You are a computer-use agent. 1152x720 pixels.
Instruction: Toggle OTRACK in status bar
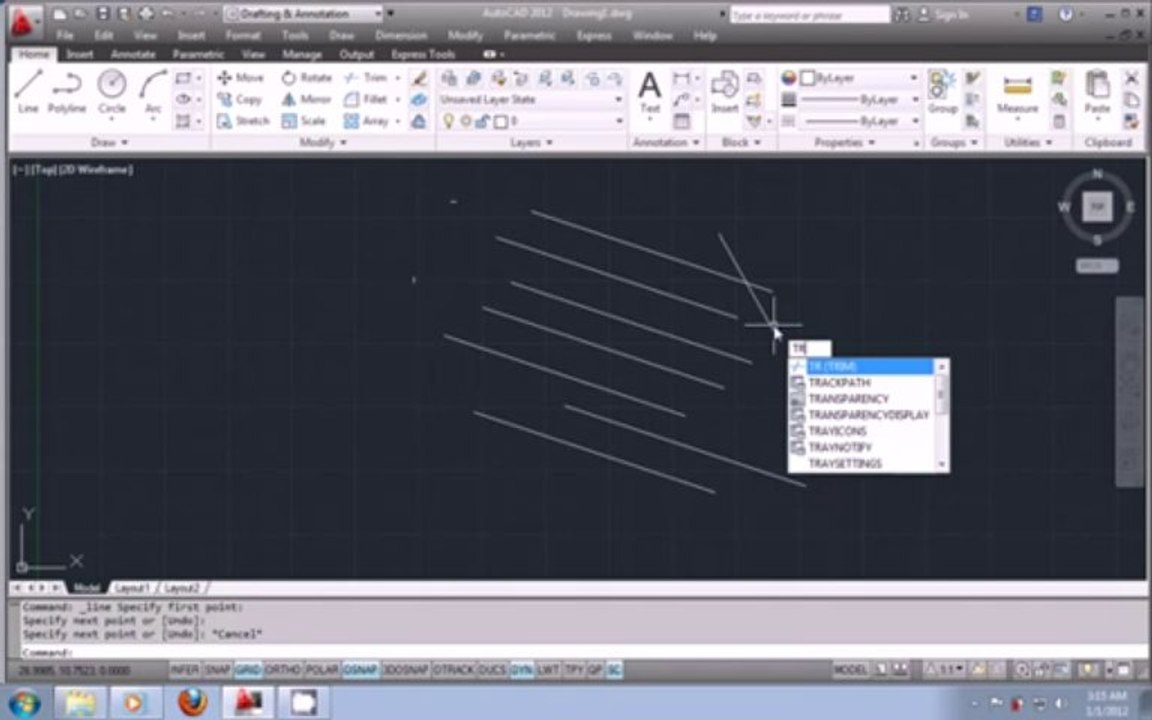point(454,670)
